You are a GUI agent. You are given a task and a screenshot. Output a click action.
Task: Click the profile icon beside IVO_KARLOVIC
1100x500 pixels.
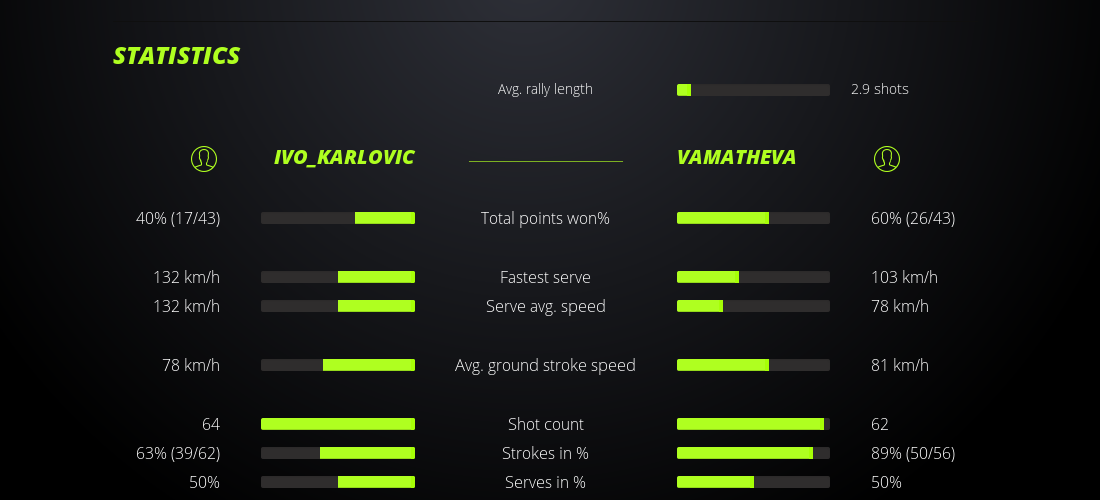point(204,158)
